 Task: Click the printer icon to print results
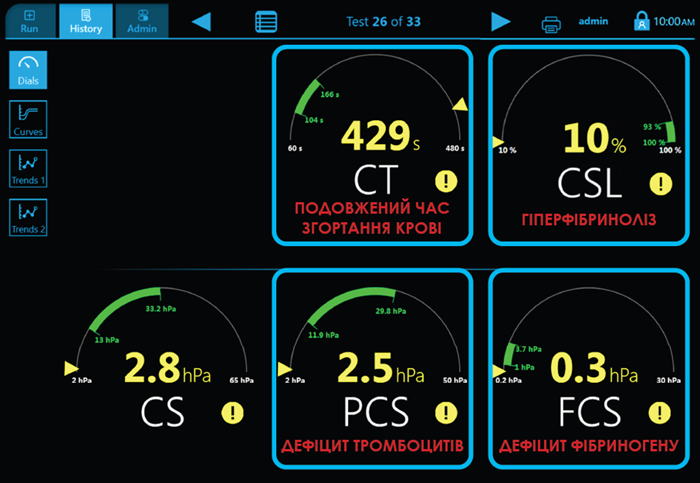click(551, 22)
